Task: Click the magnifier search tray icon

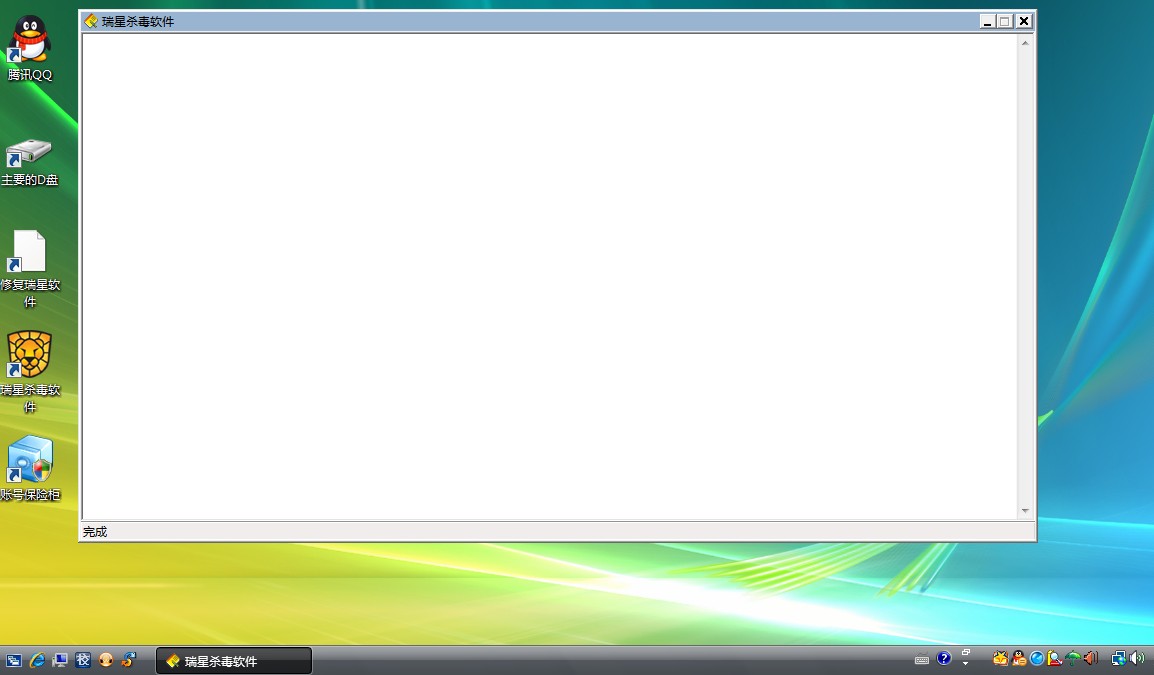Action: pyautogui.click(x=1055, y=658)
